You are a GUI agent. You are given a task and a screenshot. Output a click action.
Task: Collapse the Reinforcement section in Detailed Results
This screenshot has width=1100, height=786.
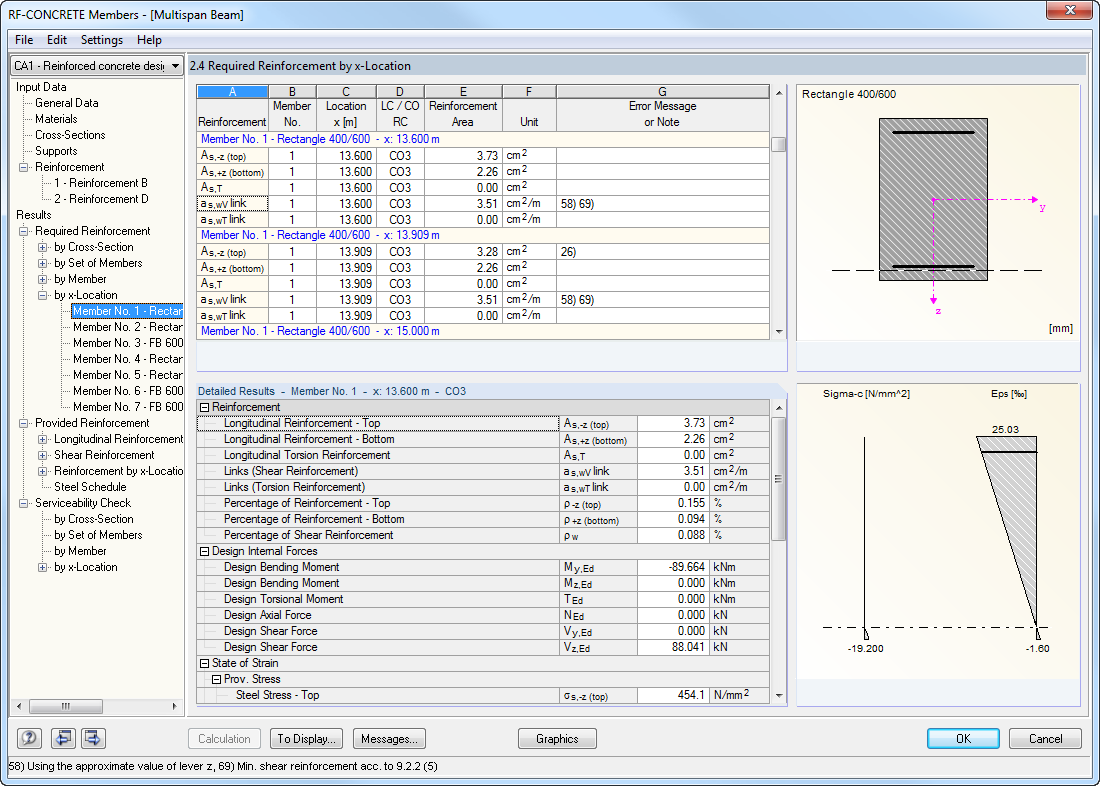pyautogui.click(x=205, y=407)
